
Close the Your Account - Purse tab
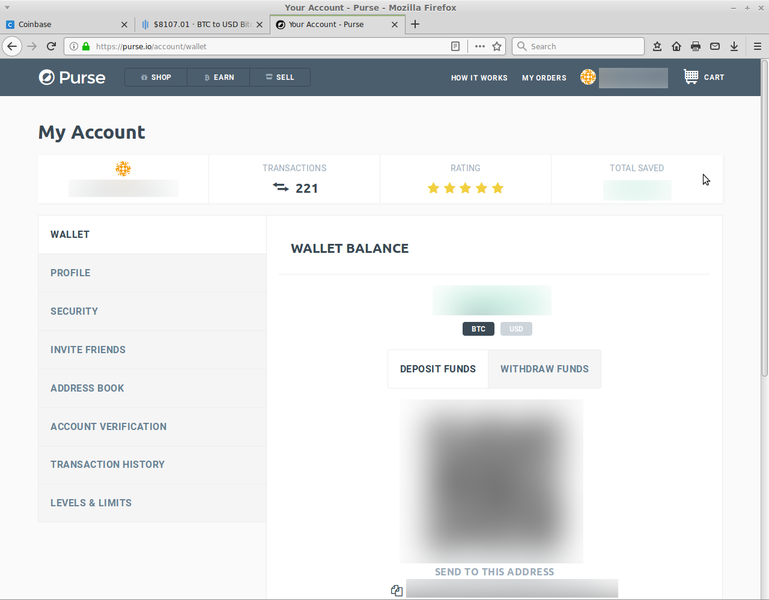pos(394,25)
